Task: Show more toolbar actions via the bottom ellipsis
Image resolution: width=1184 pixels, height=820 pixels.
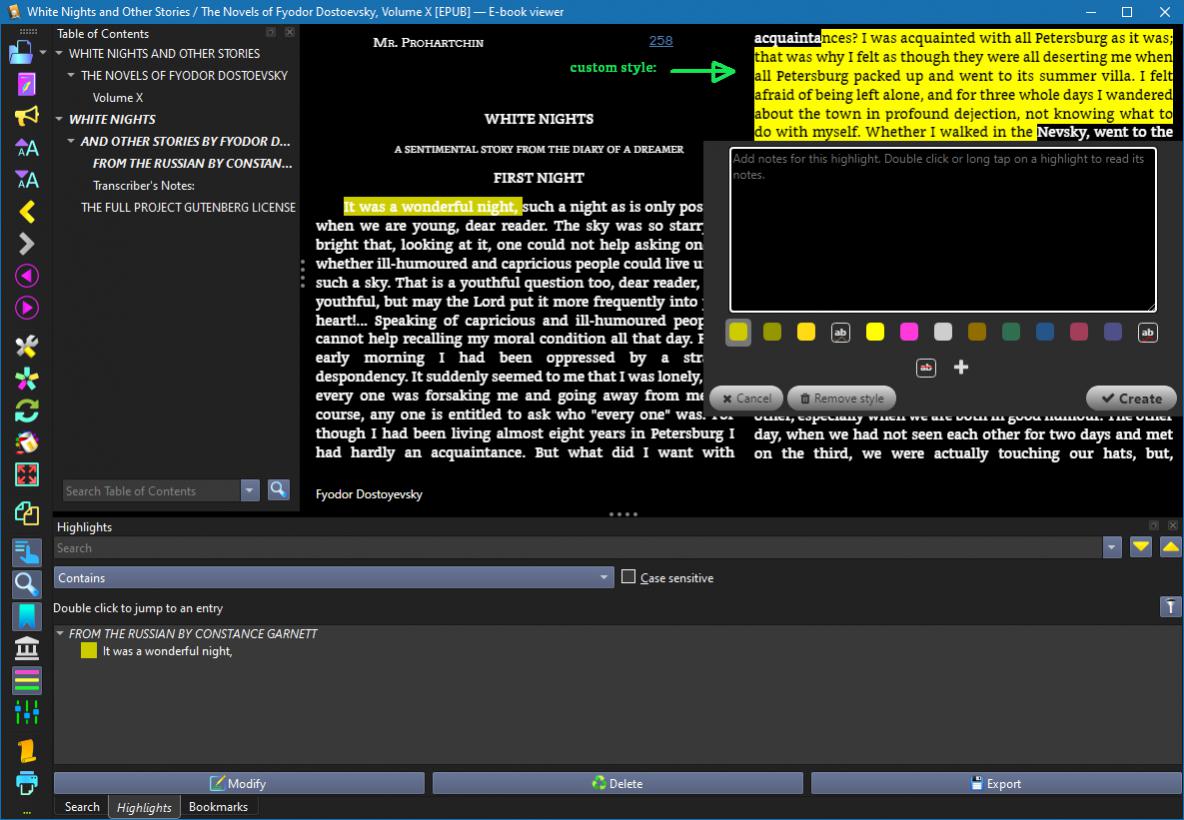Action: coord(26,812)
